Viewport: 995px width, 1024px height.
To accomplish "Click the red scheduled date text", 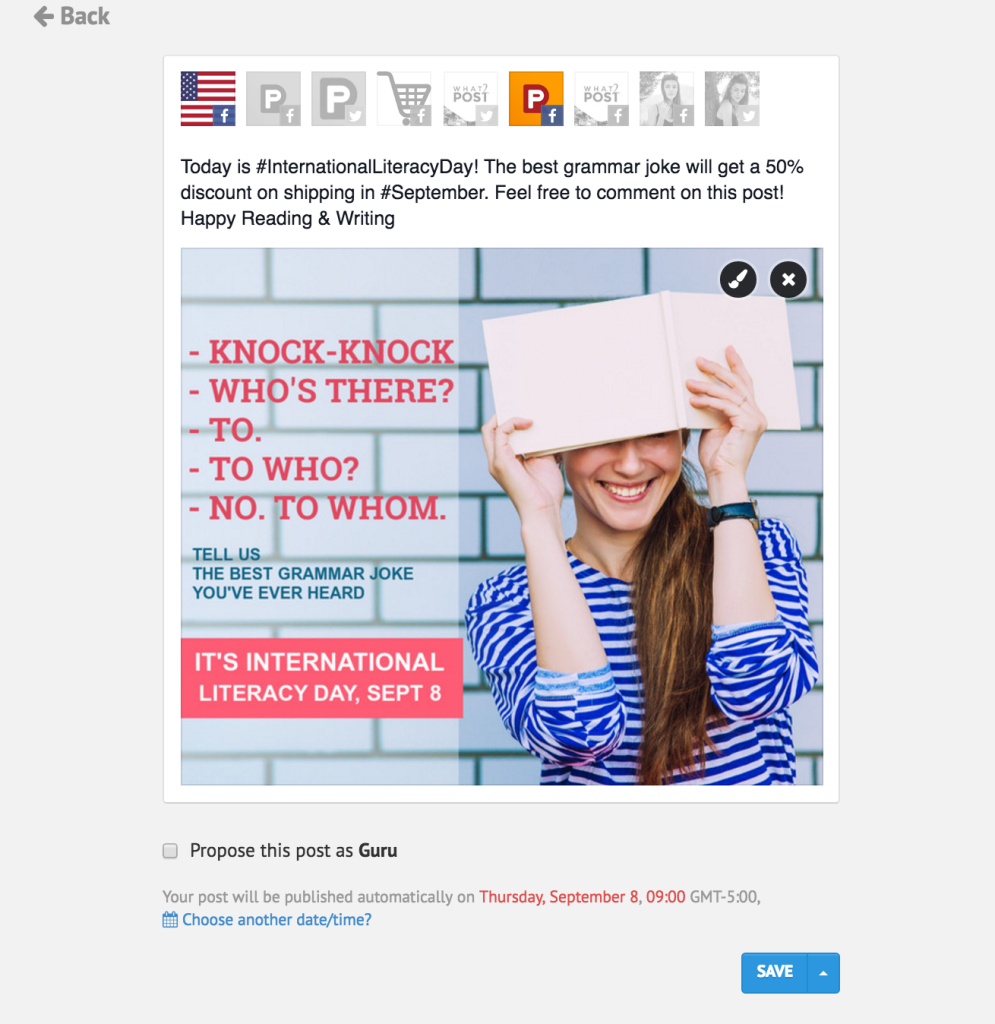I will [582, 897].
